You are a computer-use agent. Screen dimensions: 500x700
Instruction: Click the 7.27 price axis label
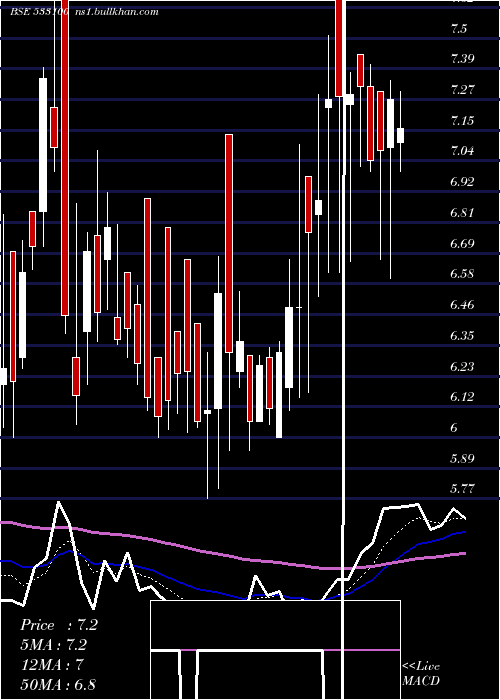462,90
